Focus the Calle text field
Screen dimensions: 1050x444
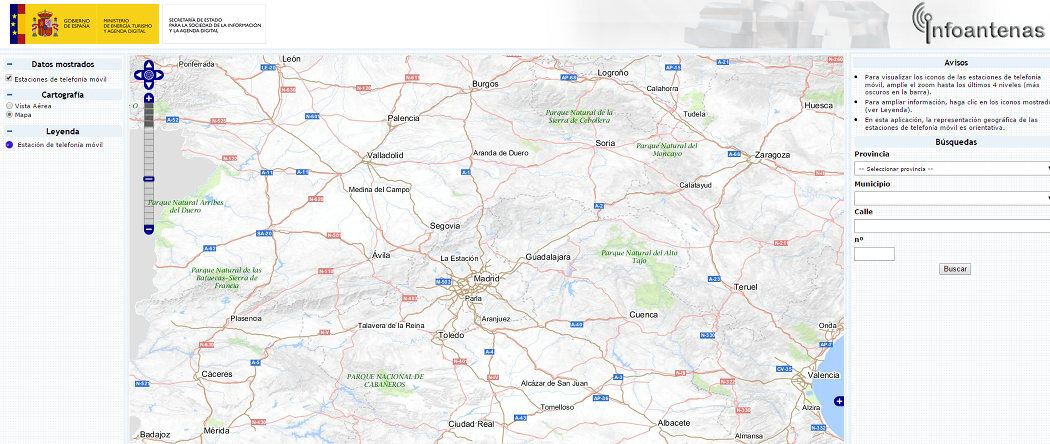click(951, 226)
